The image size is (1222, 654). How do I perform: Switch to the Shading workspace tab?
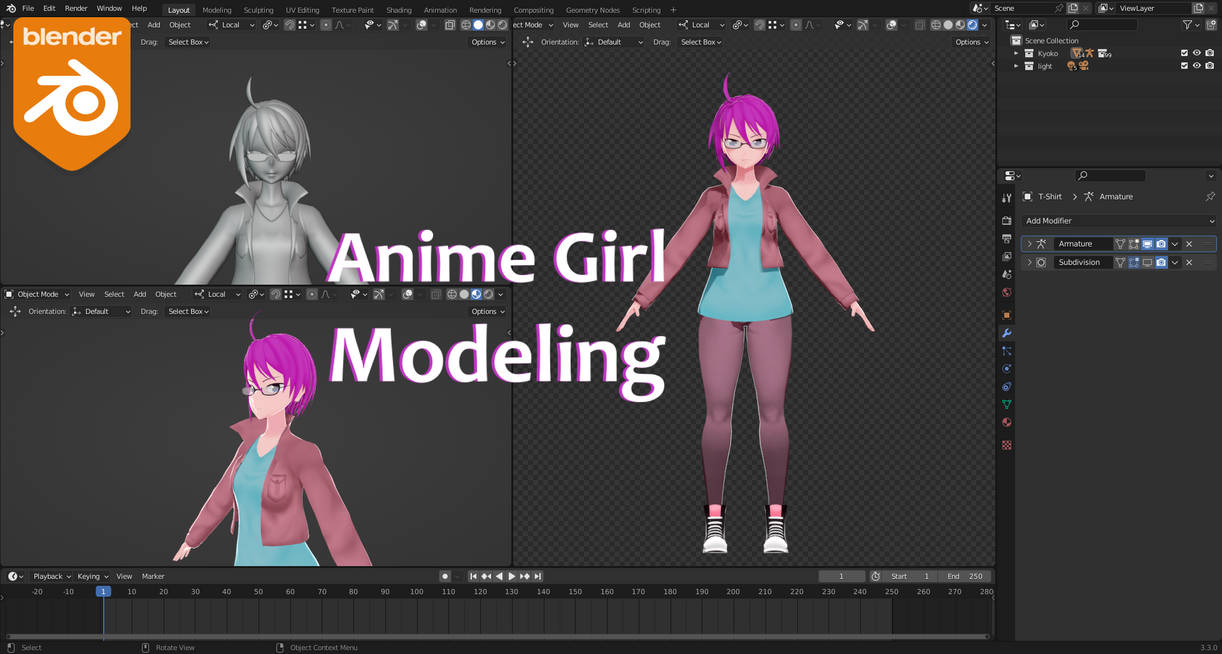[x=399, y=10]
